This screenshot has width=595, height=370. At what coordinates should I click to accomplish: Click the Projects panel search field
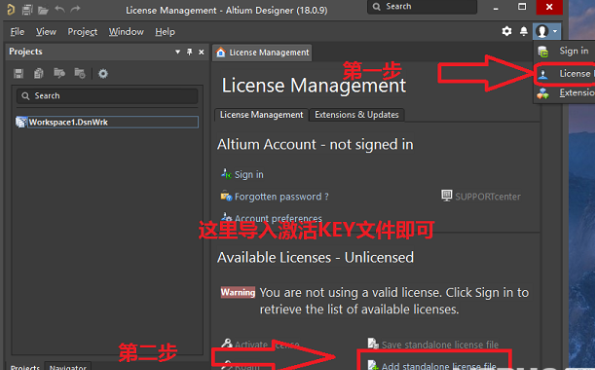tap(107, 96)
